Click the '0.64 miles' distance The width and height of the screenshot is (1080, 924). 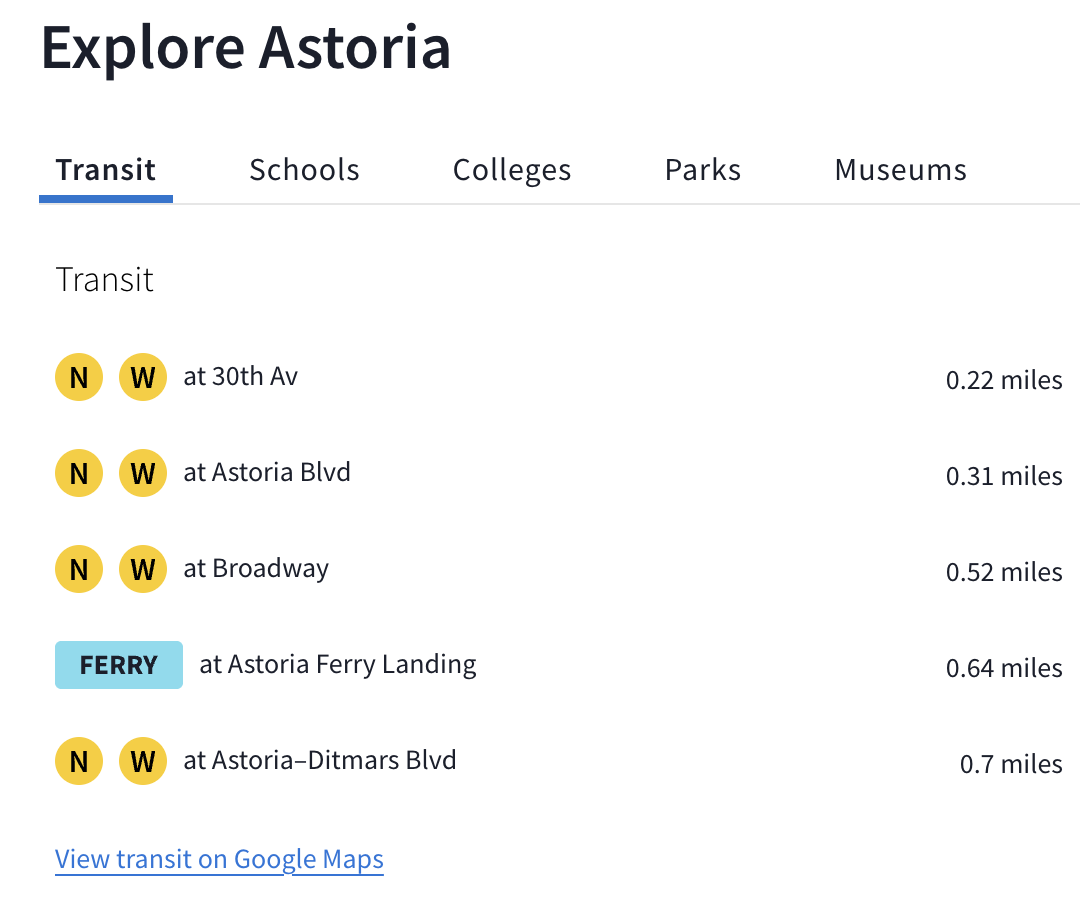pyautogui.click(x=1004, y=669)
